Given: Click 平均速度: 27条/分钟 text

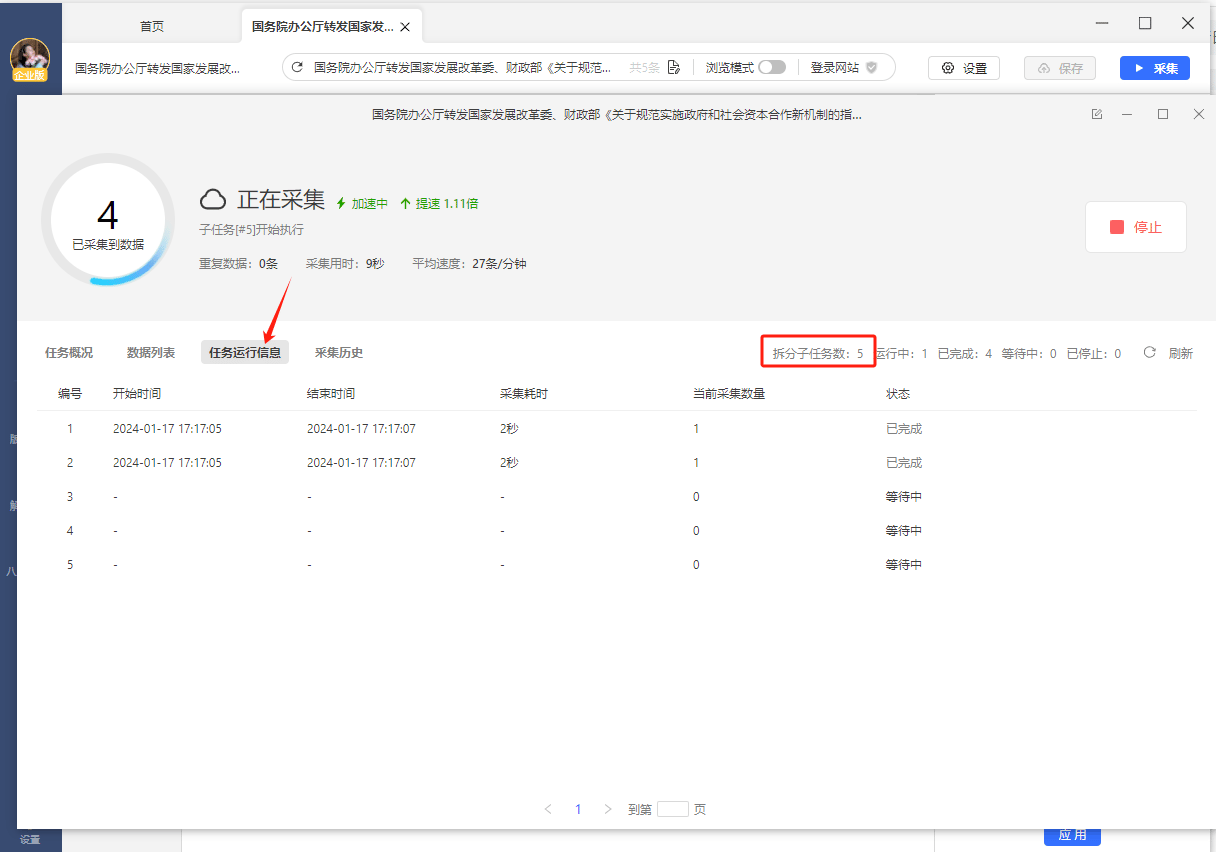Looking at the screenshot, I should click(469, 264).
